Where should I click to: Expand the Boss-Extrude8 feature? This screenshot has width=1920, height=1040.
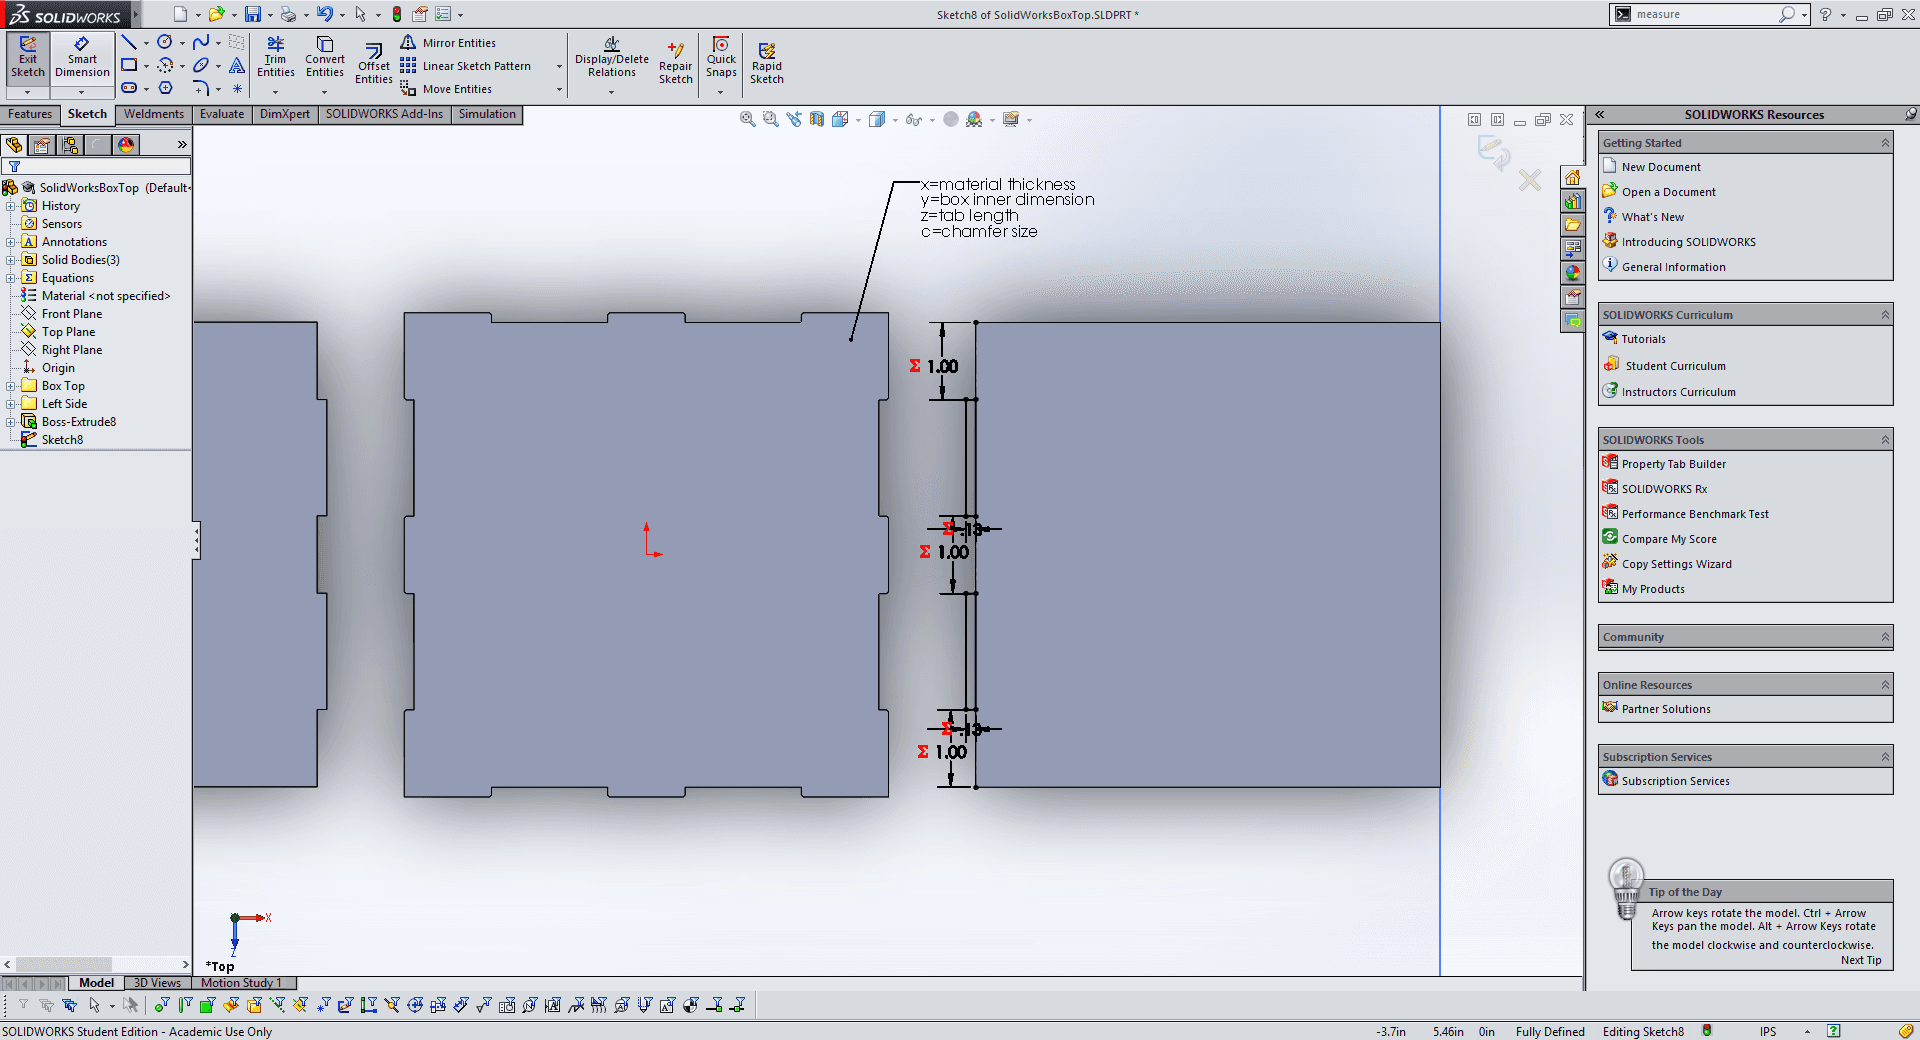pyautogui.click(x=10, y=422)
